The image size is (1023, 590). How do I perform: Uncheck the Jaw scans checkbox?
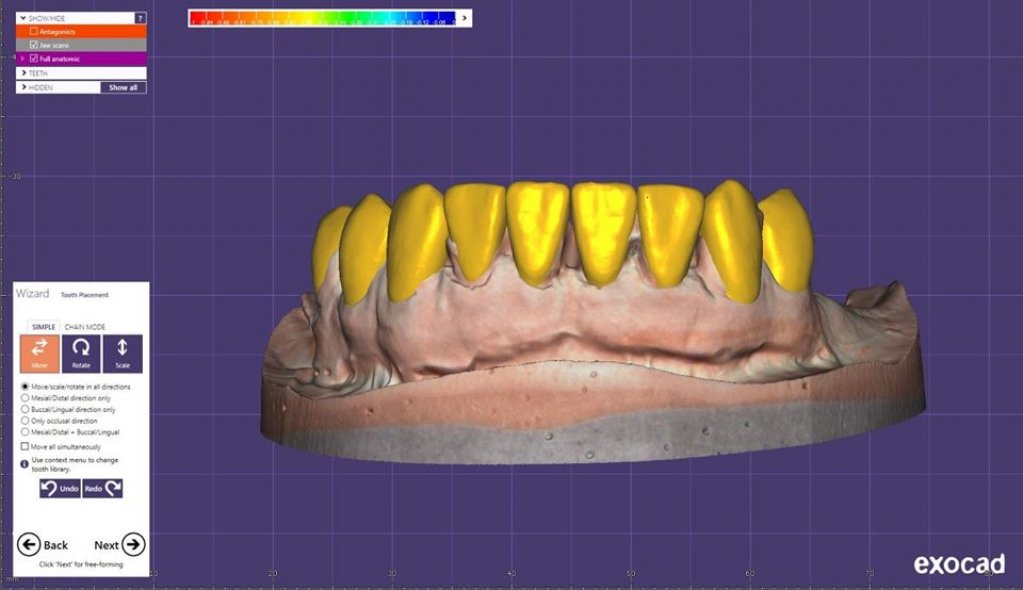34,45
